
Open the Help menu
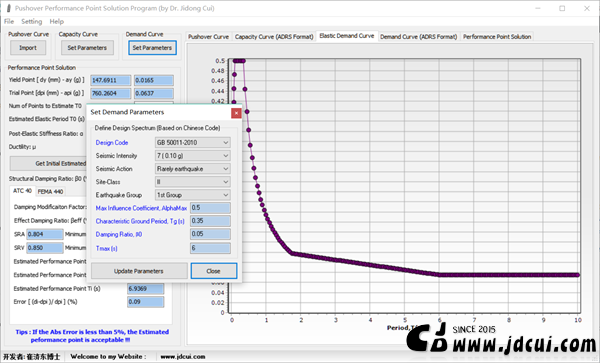[57, 21]
